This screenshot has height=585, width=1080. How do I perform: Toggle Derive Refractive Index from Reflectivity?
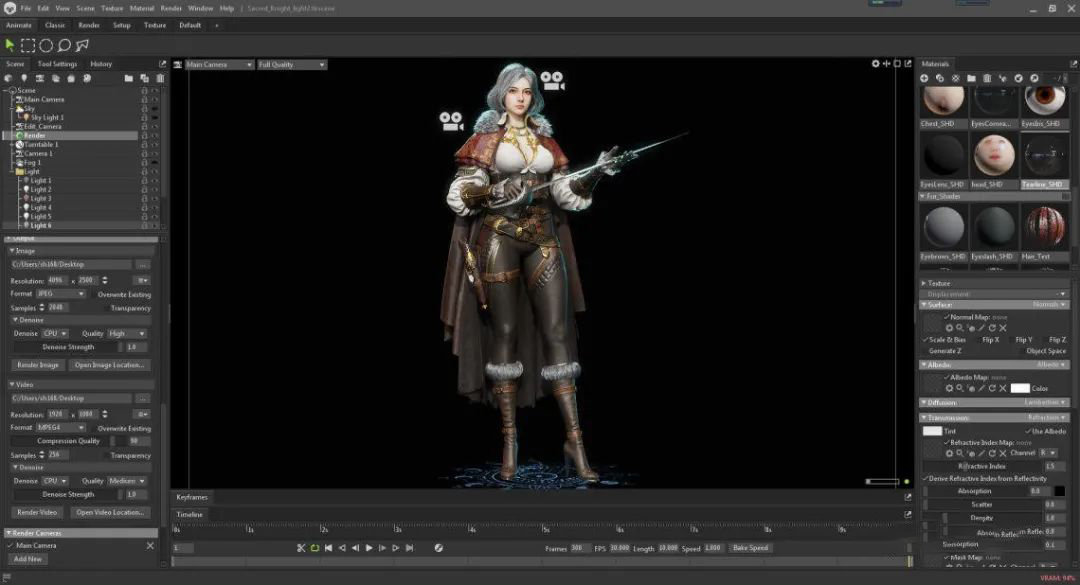point(925,478)
